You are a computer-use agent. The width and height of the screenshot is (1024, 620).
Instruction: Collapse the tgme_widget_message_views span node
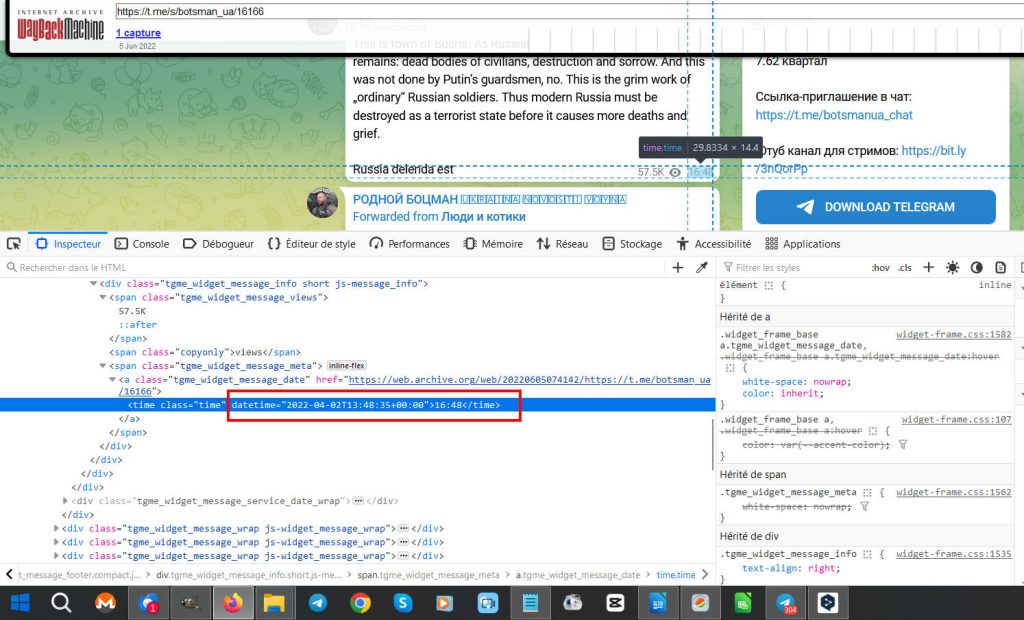pyautogui.click(x=103, y=297)
